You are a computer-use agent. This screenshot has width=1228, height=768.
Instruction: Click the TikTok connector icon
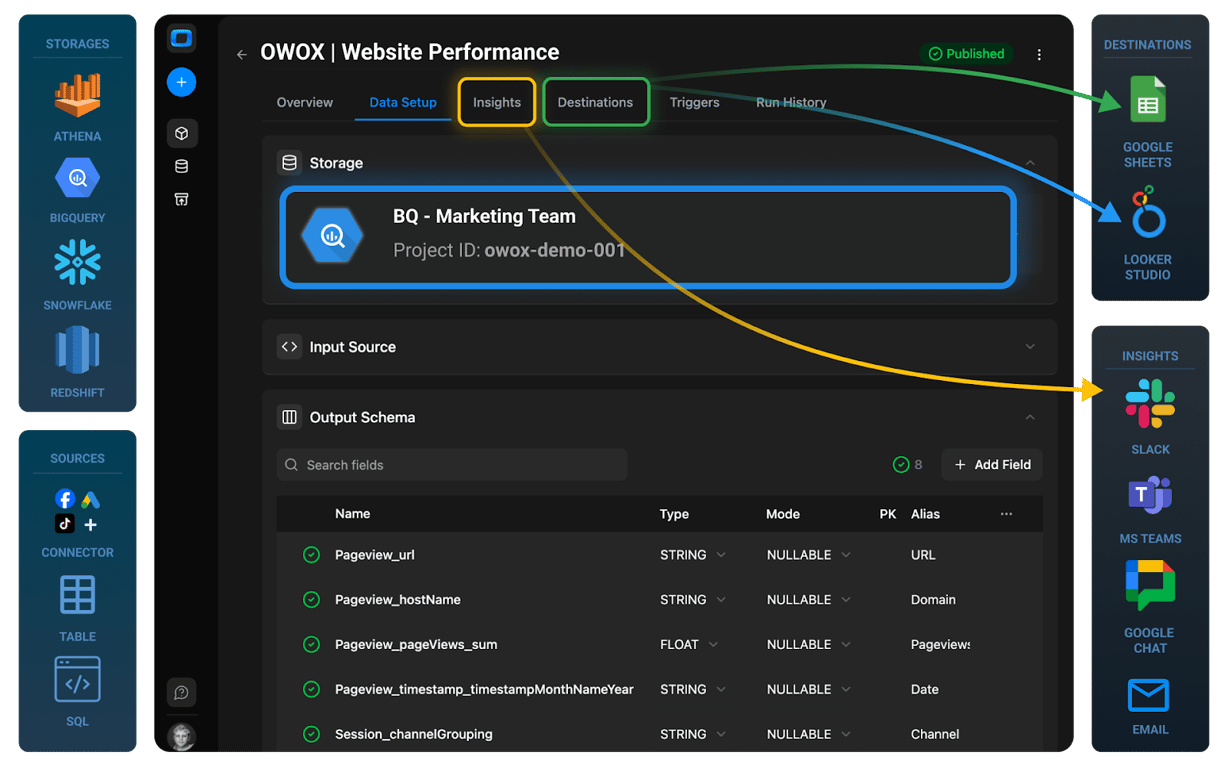[x=65, y=524]
